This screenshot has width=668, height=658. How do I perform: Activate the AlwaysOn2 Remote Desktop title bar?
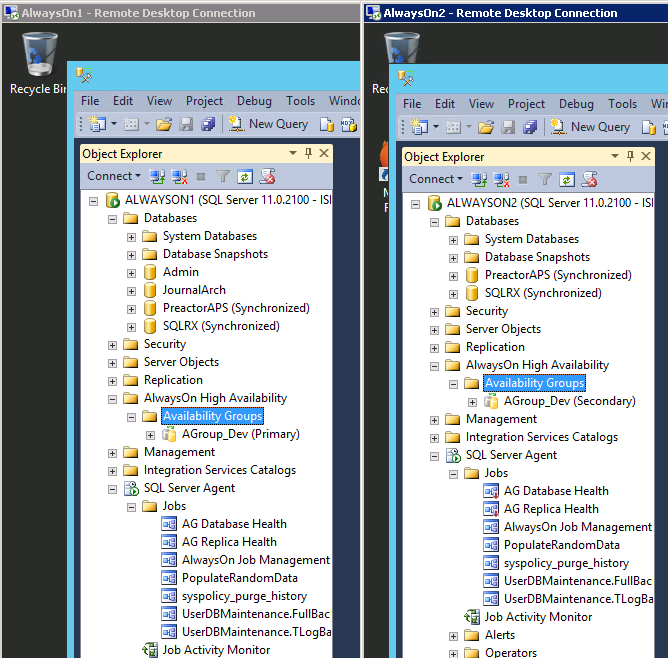tap(516, 13)
